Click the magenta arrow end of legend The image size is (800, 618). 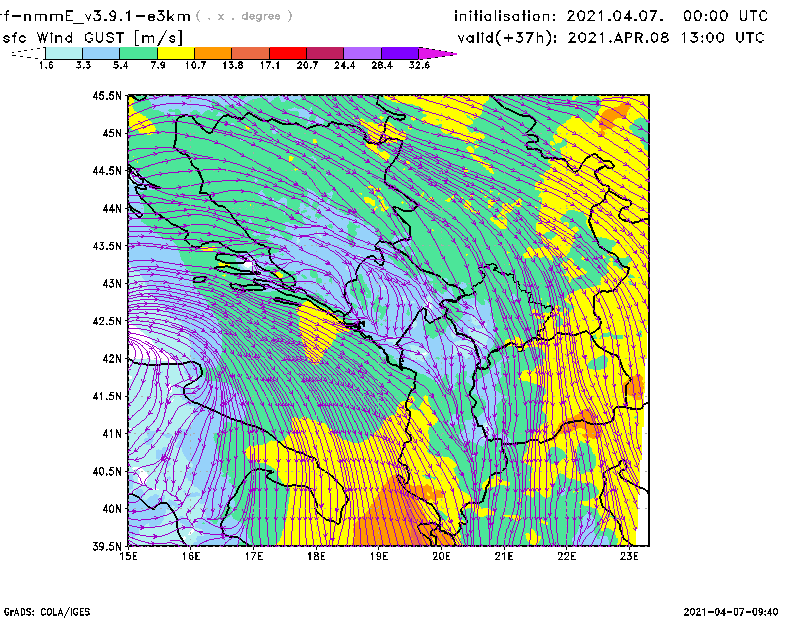[437, 53]
